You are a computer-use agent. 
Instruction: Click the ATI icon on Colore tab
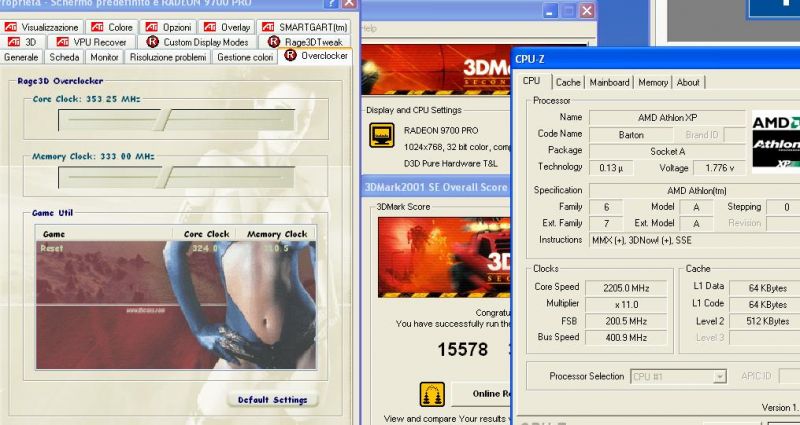(97, 27)
